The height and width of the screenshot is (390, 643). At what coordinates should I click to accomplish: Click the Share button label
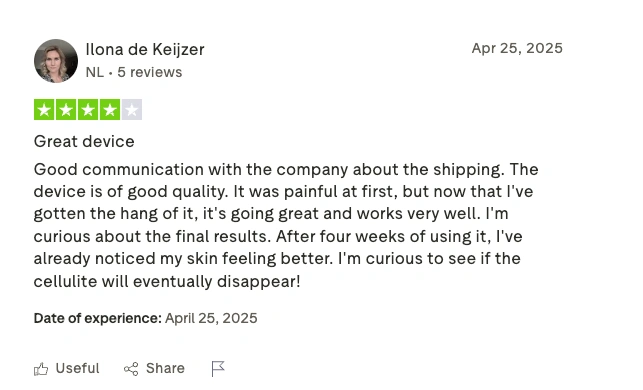point(165,368)
